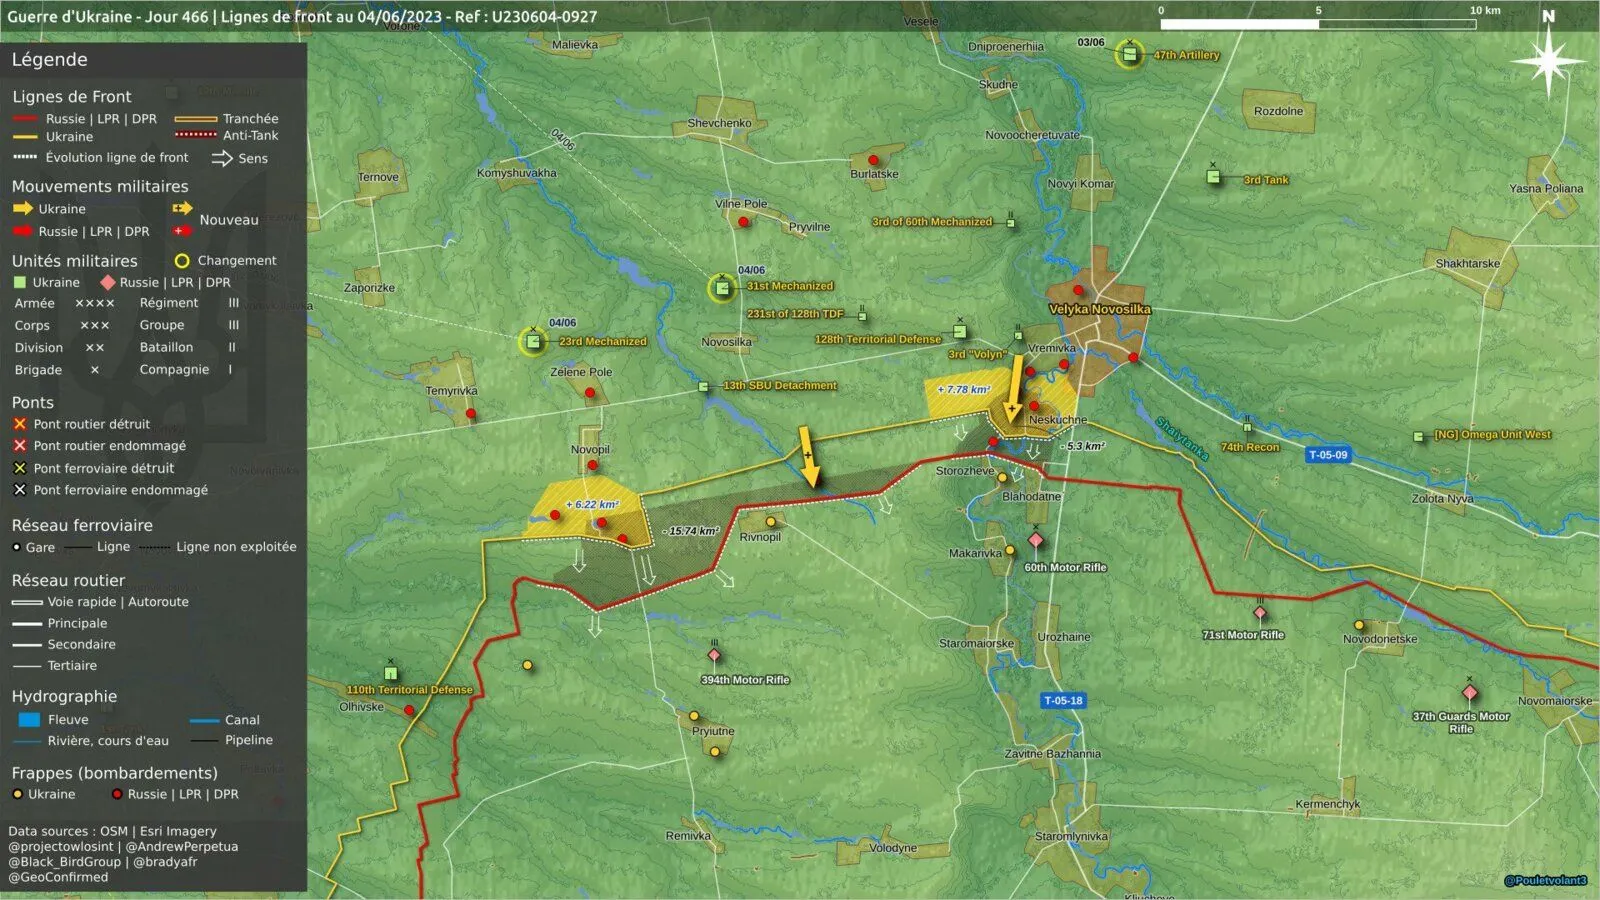This screenshot has height=900, width=1600.
Task: Click the red strike dot at Temyrivka
Action: point(470,413)
